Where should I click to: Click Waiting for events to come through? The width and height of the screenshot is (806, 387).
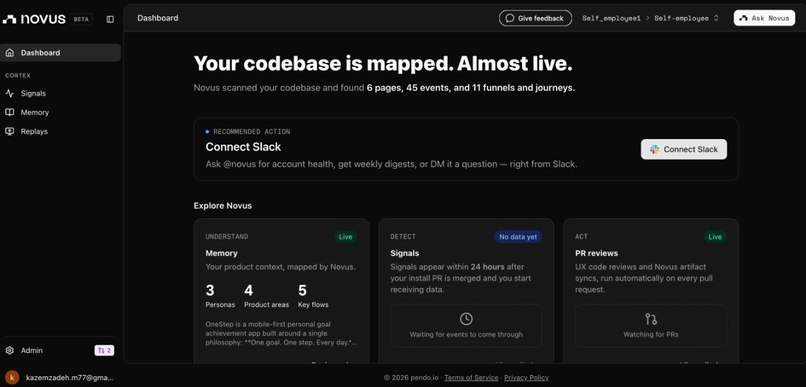tap(466, 335)
